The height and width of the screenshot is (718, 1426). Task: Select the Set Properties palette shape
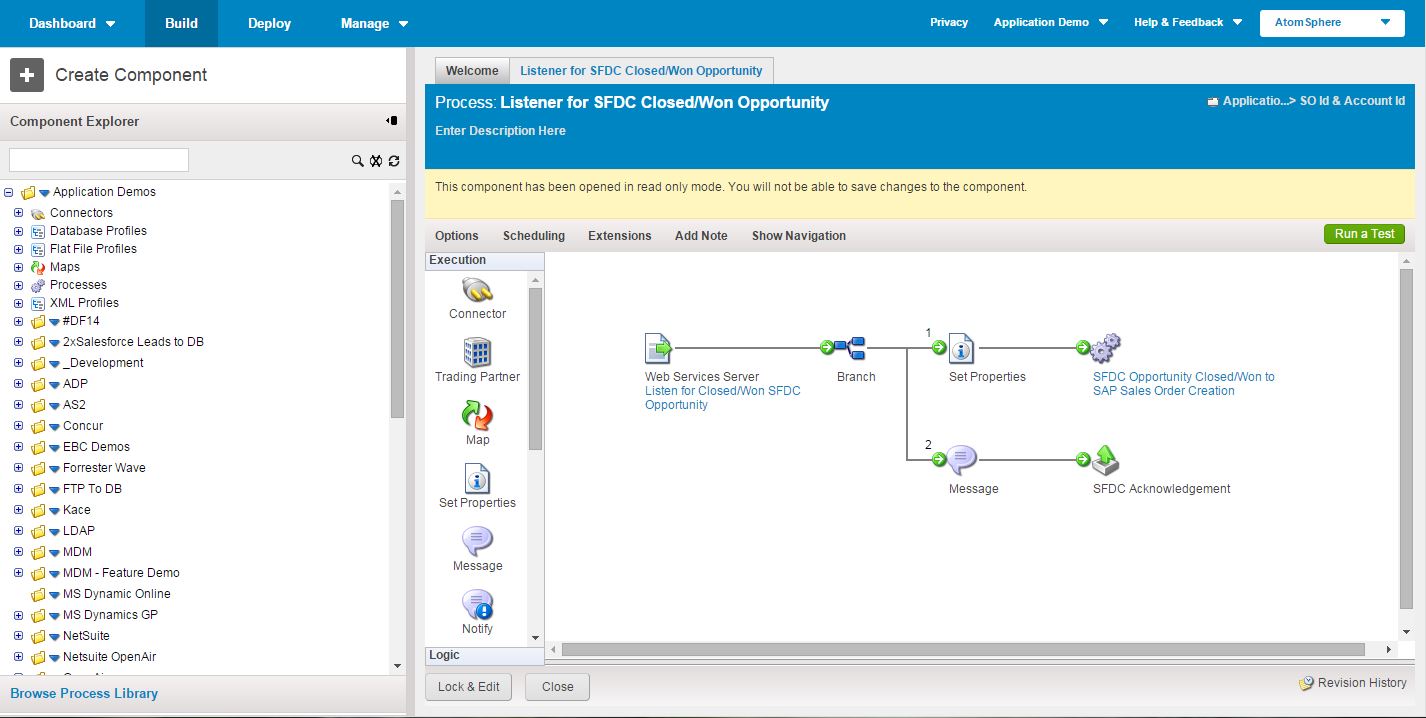(477, 487)
